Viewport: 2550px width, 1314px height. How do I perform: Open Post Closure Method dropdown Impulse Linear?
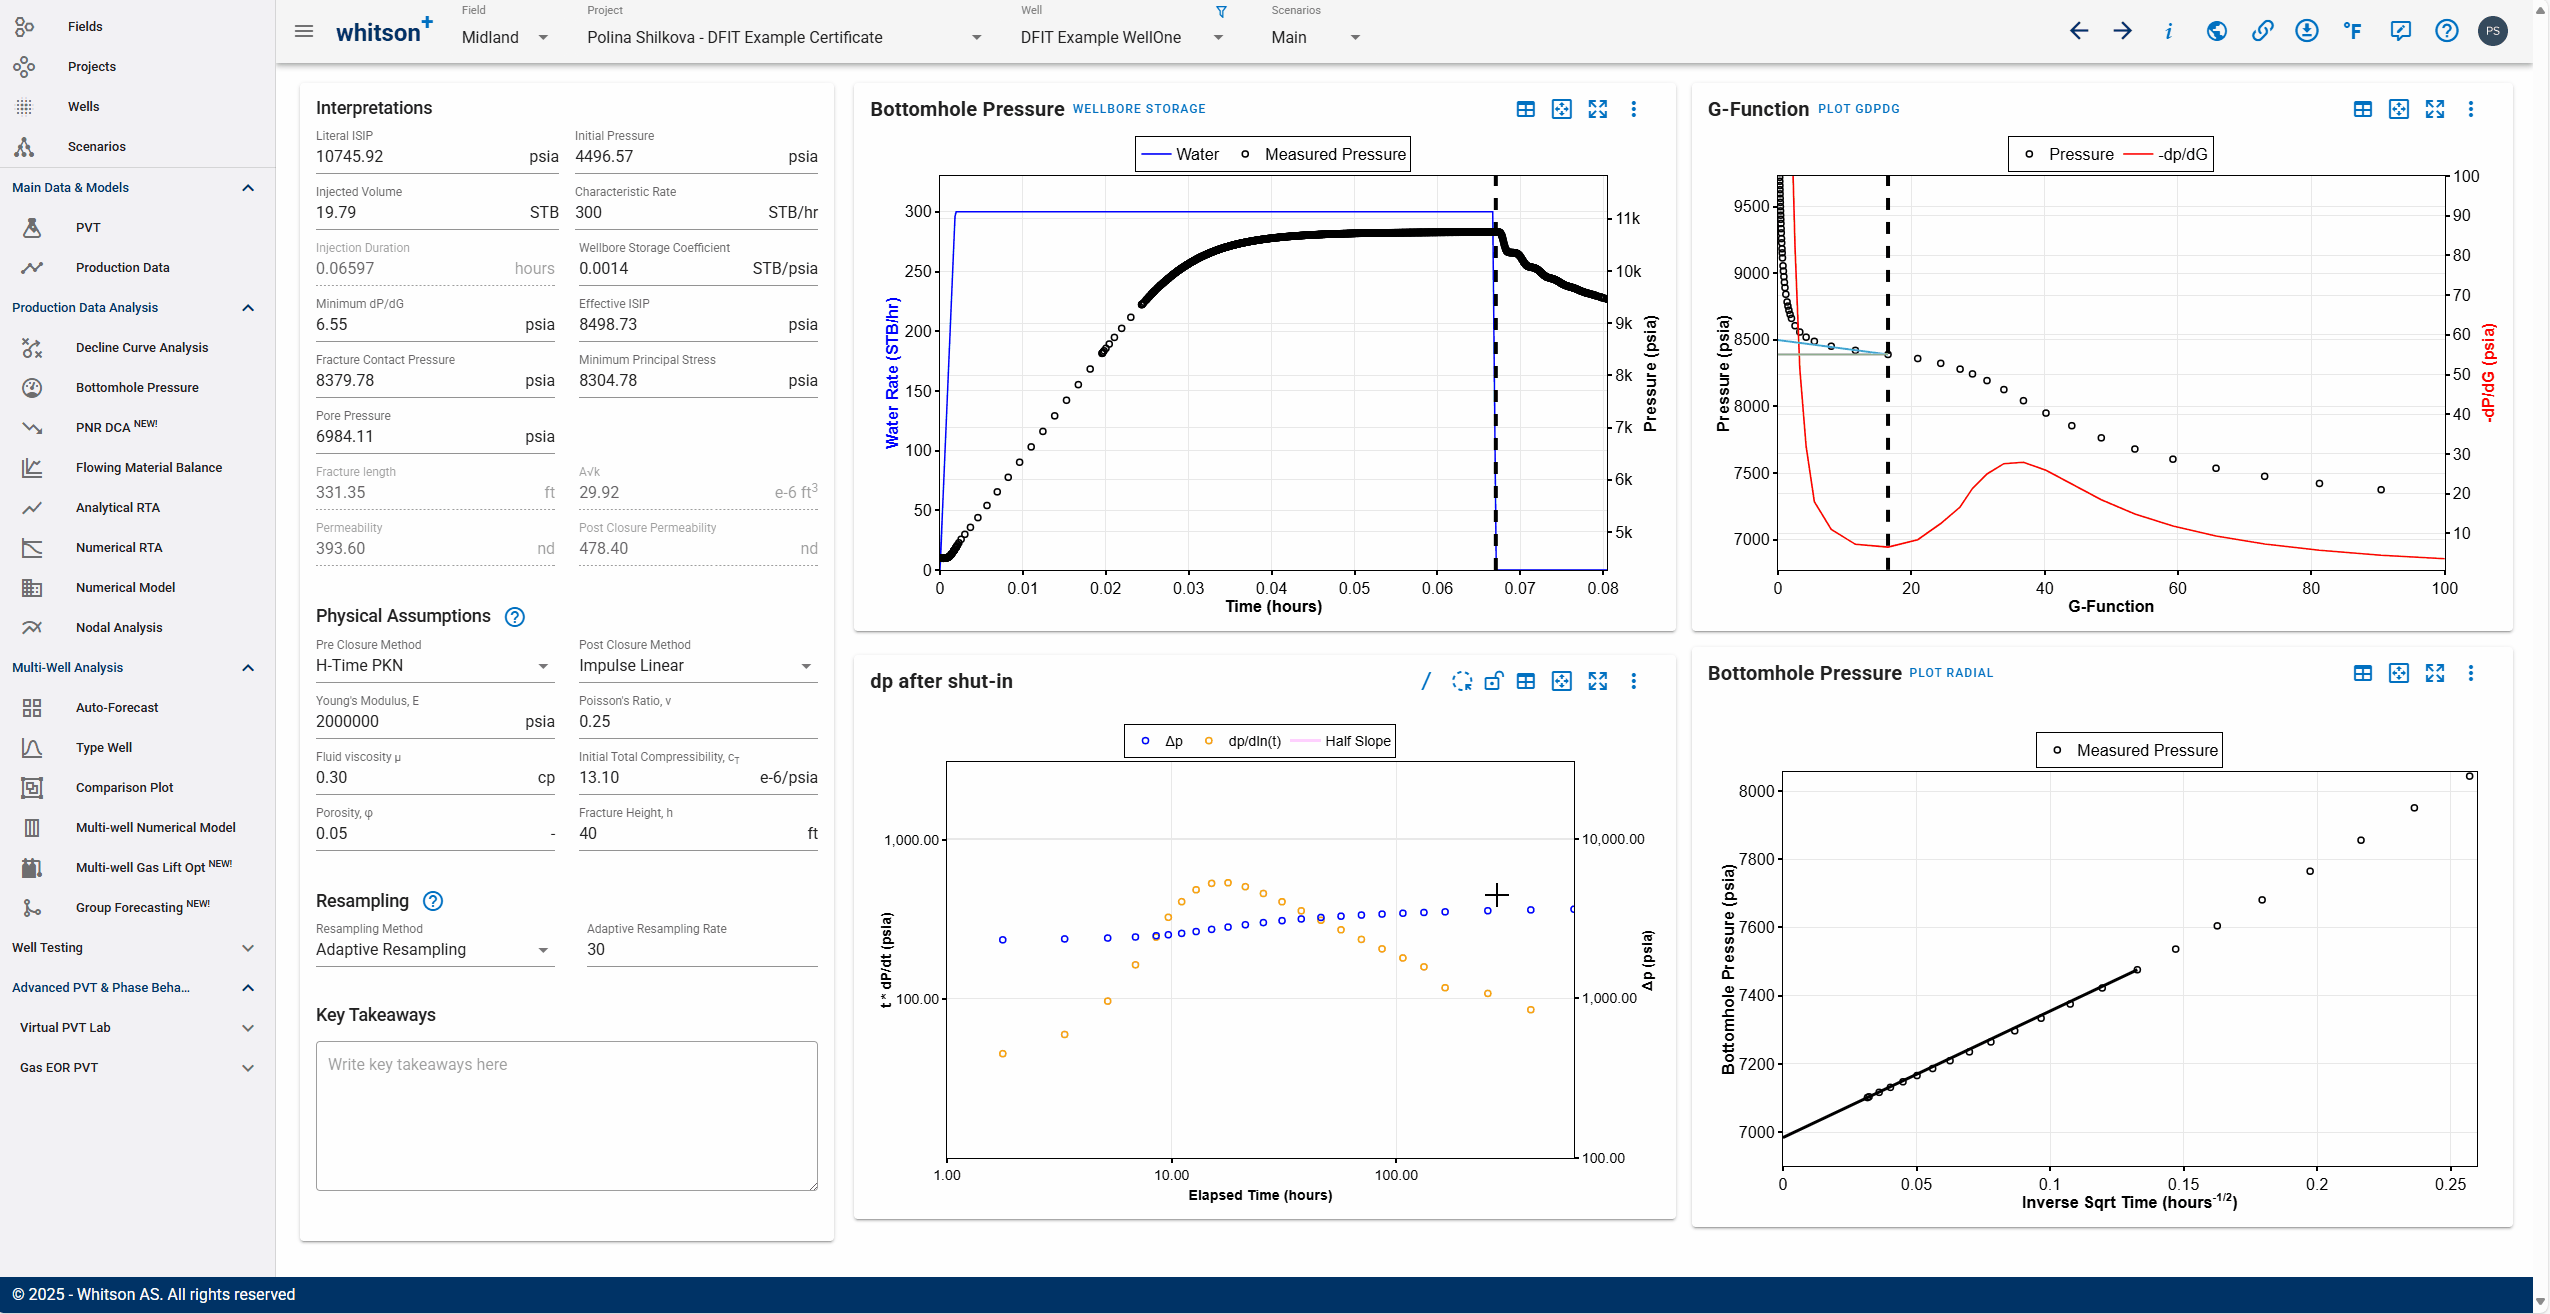[697, 666]
